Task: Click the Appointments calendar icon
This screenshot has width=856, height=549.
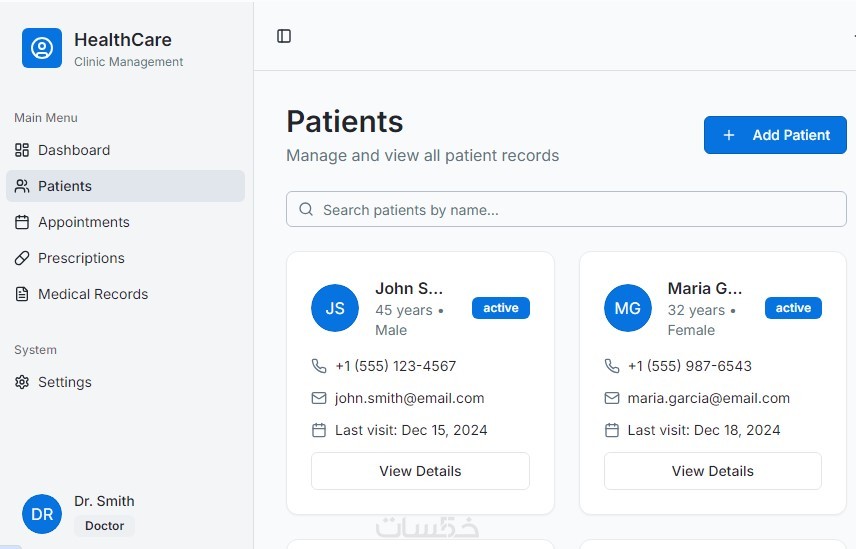Action: [22, 222]
